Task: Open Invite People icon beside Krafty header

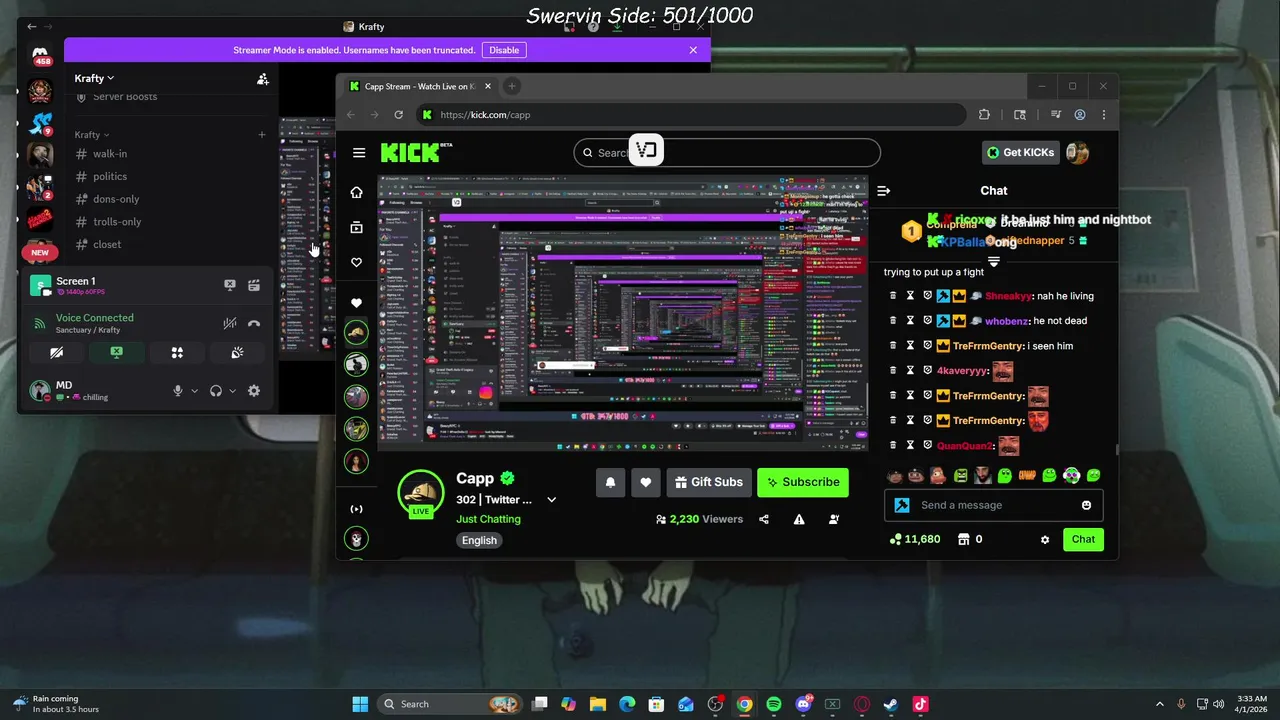Action: pyautogui.click(x=262, y=79)
